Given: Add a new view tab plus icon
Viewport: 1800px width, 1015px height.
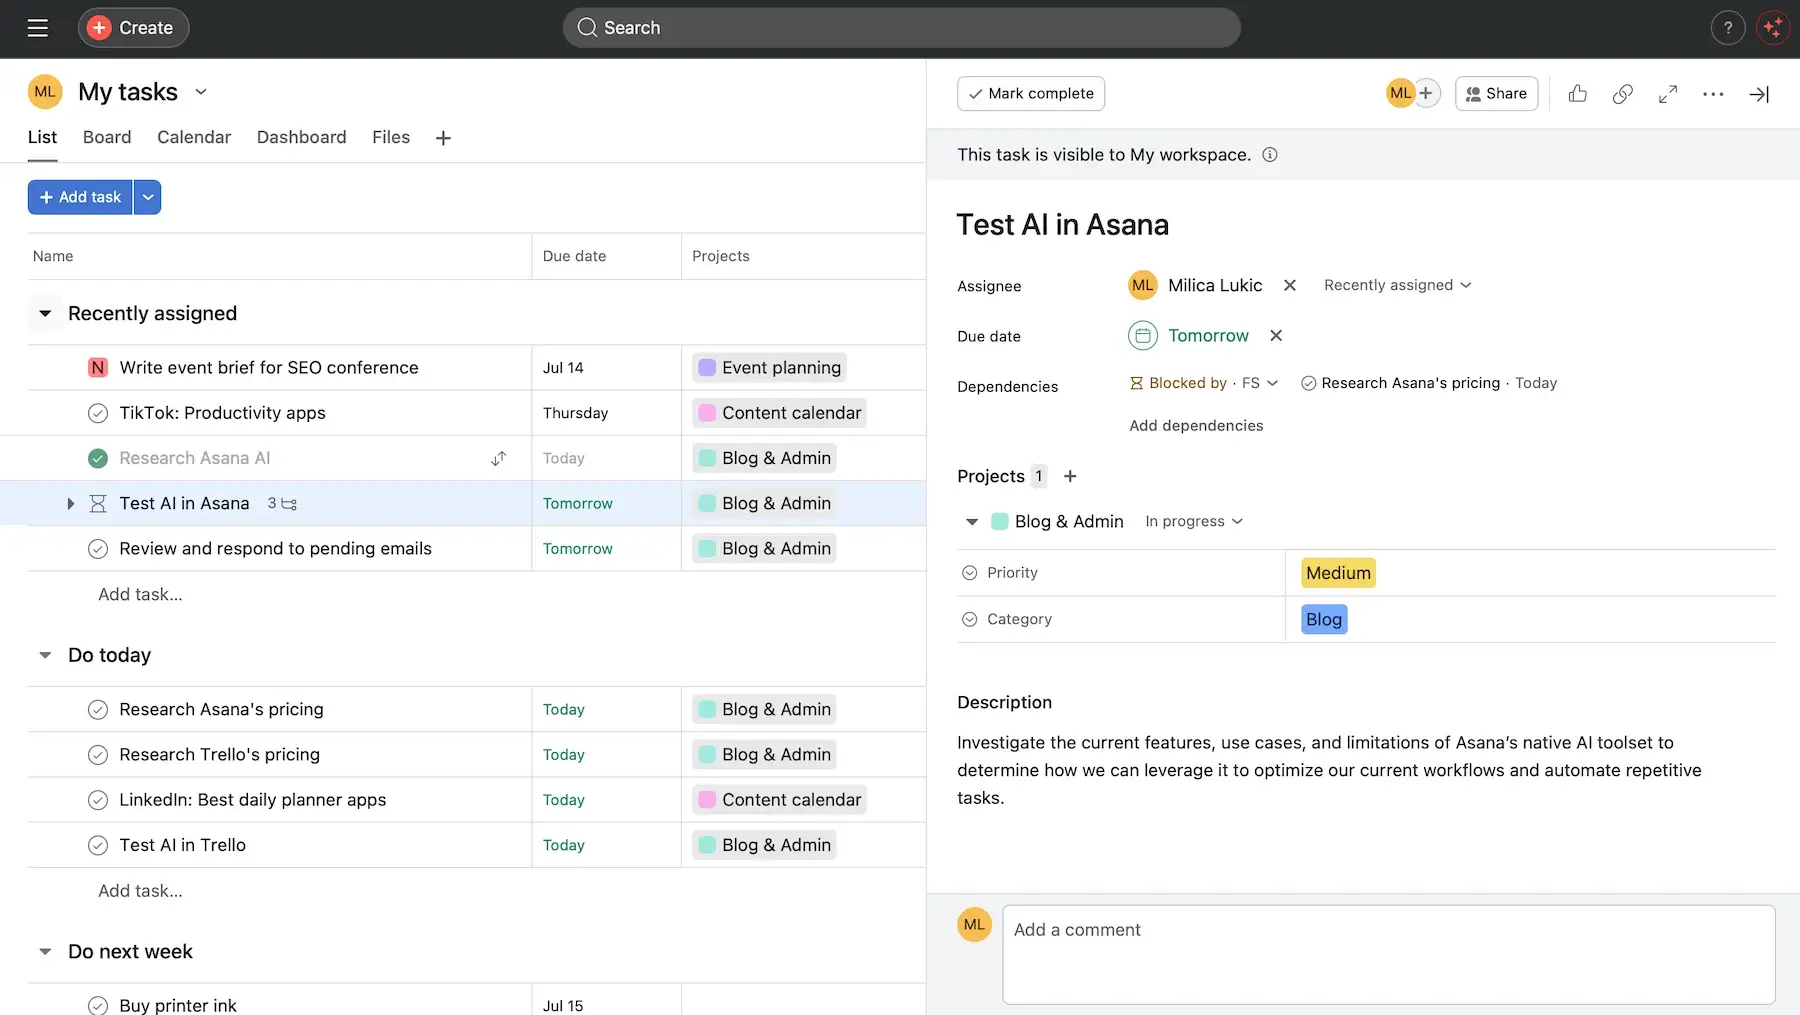Looking at the screenshot, I should (443, 138).
